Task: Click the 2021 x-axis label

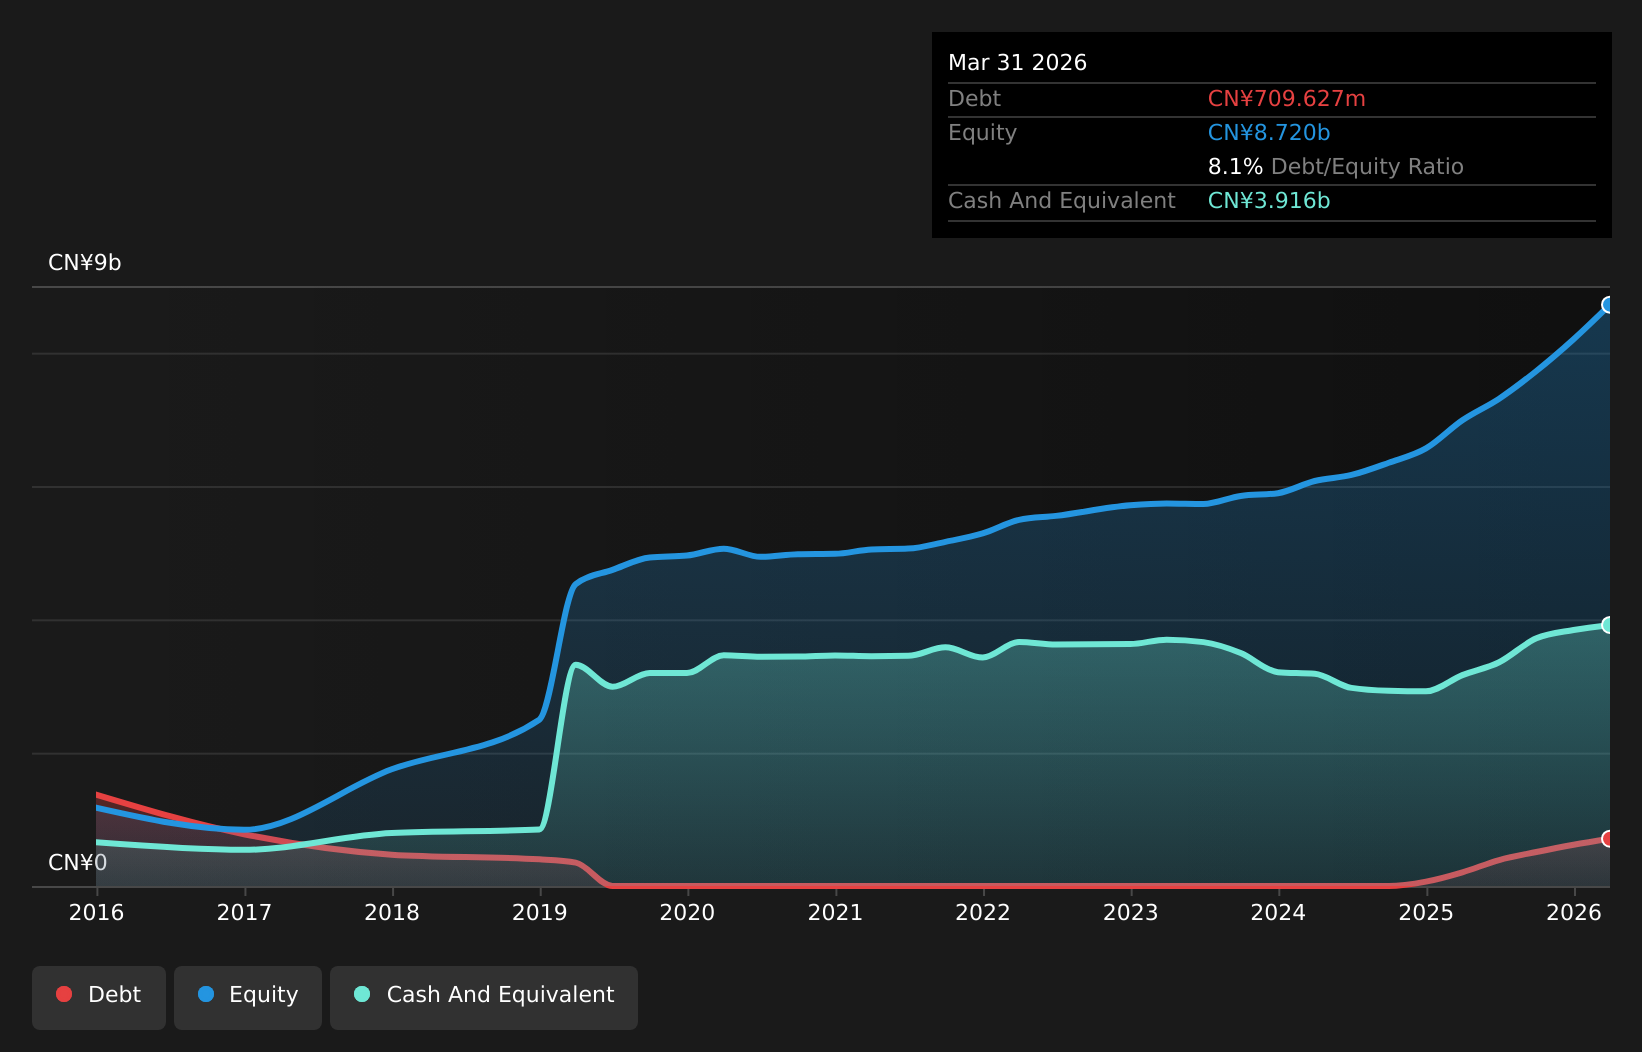Action: (x=835, y=913)
